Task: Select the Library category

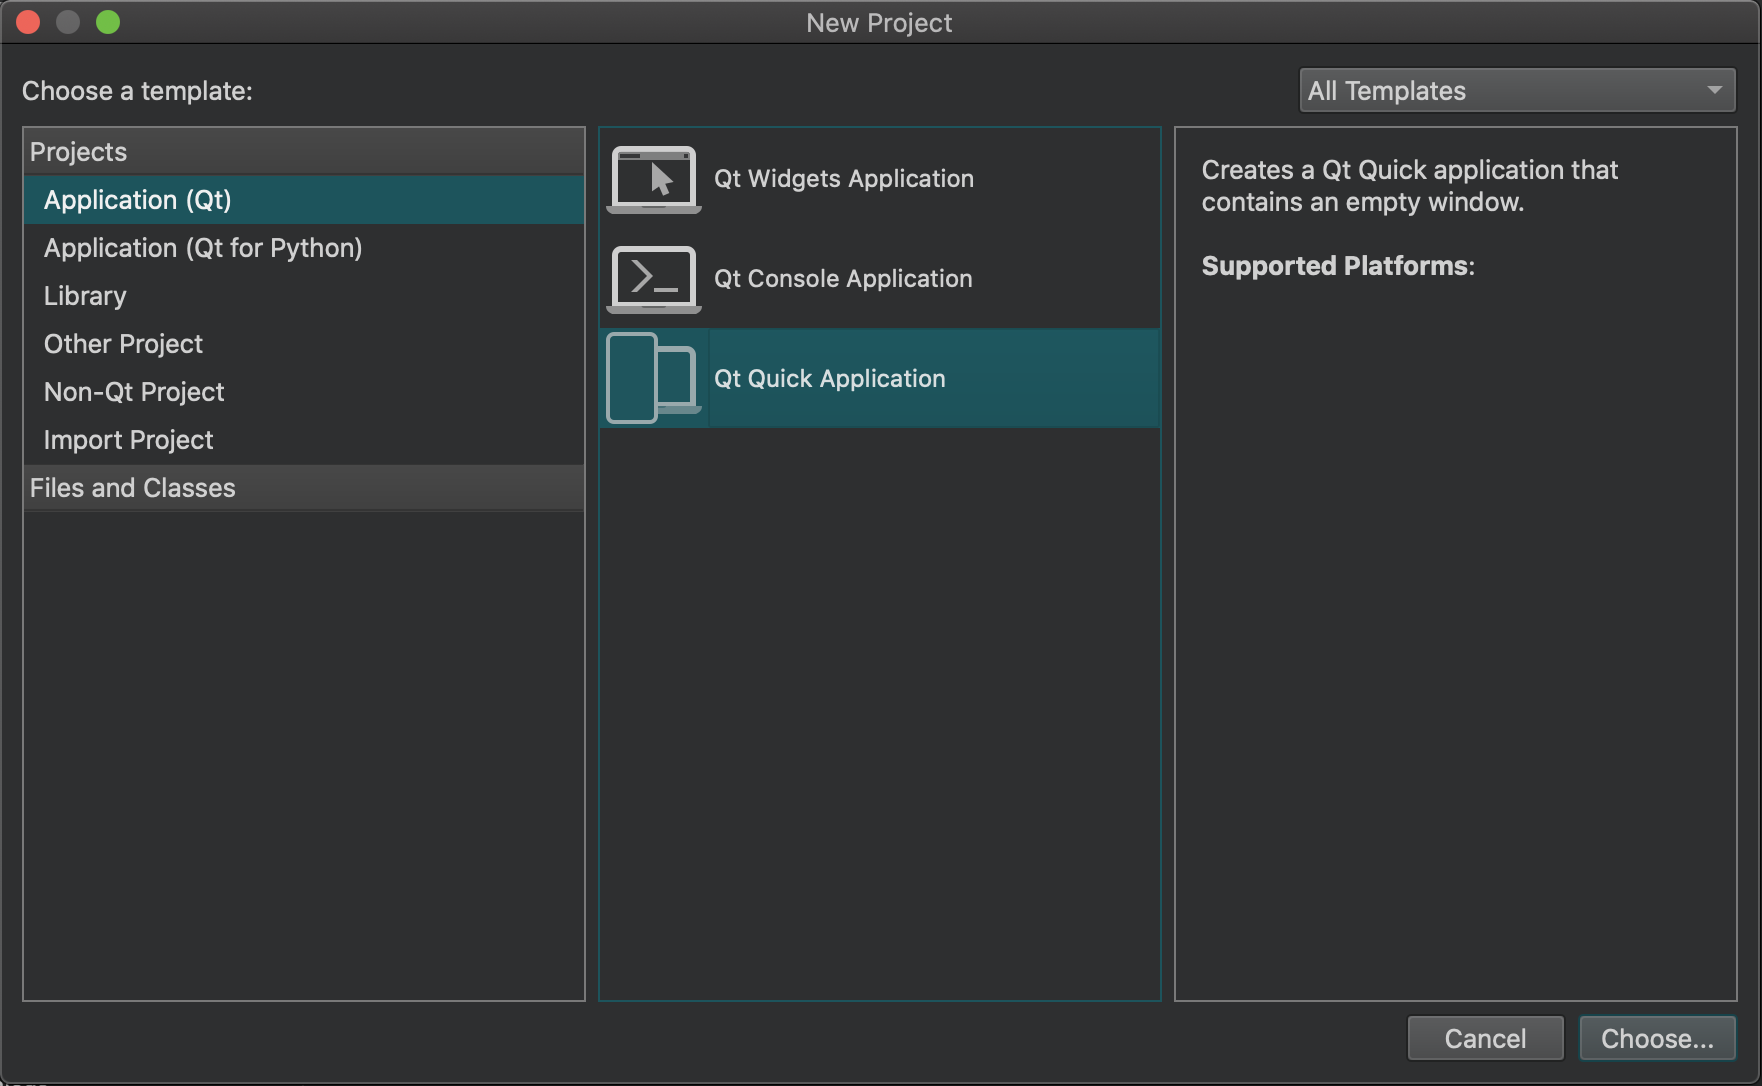Action: point(304,296)
